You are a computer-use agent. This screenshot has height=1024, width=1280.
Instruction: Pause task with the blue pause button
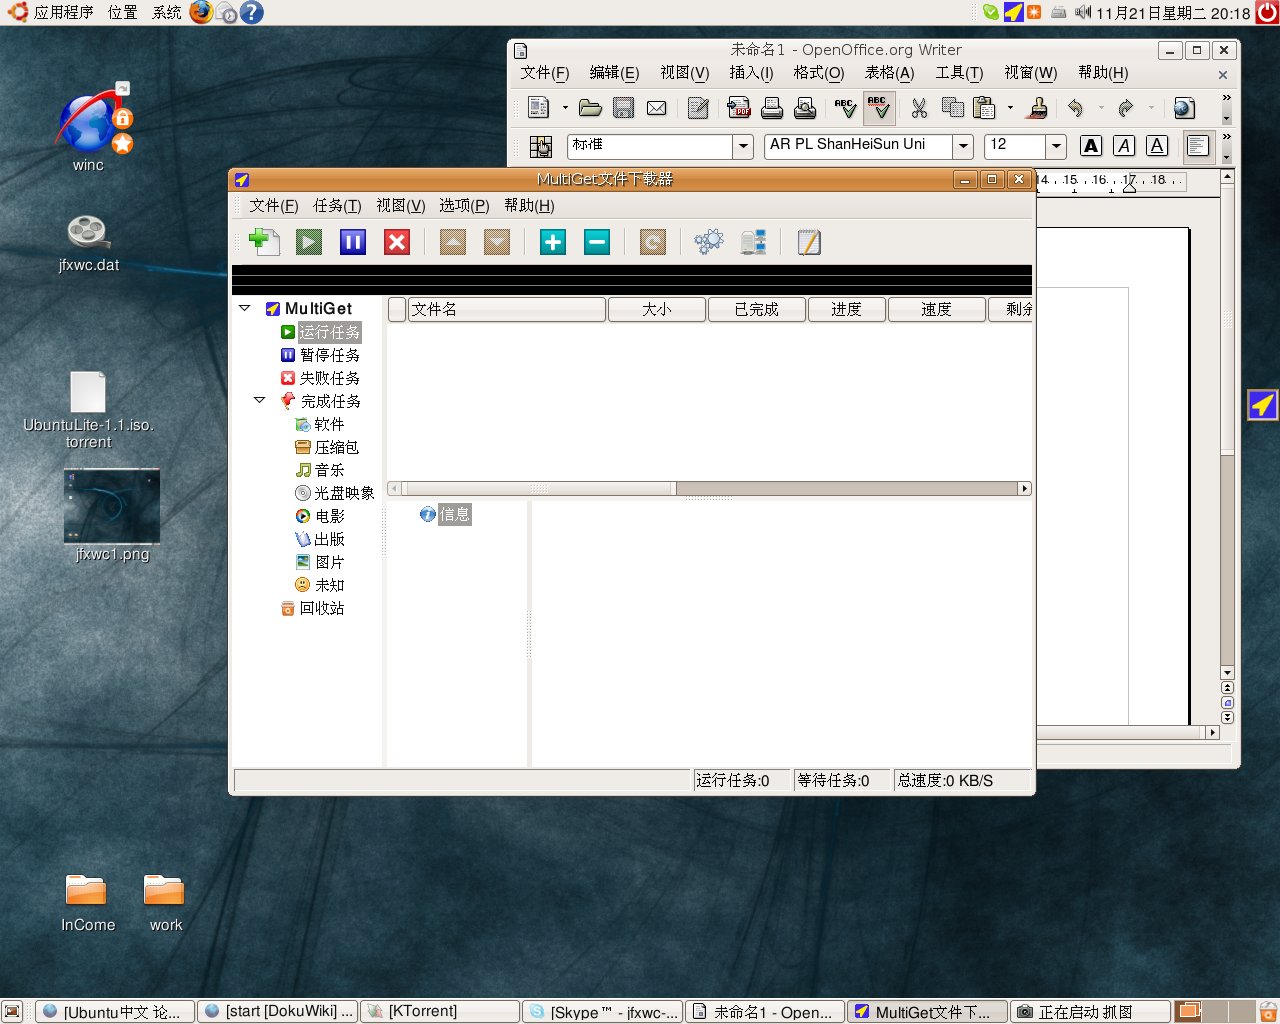353,242
